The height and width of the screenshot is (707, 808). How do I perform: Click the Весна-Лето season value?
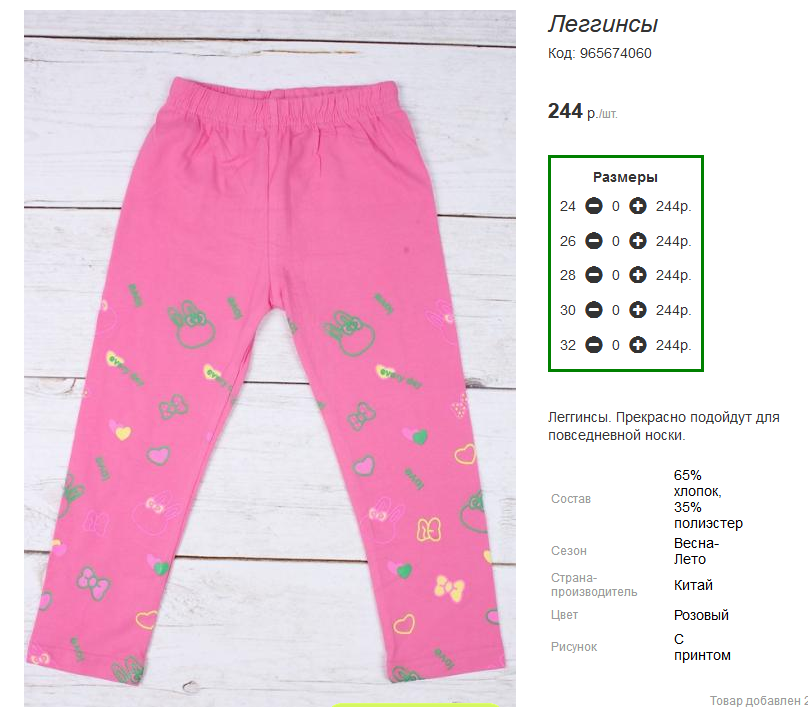click(696, 551)
